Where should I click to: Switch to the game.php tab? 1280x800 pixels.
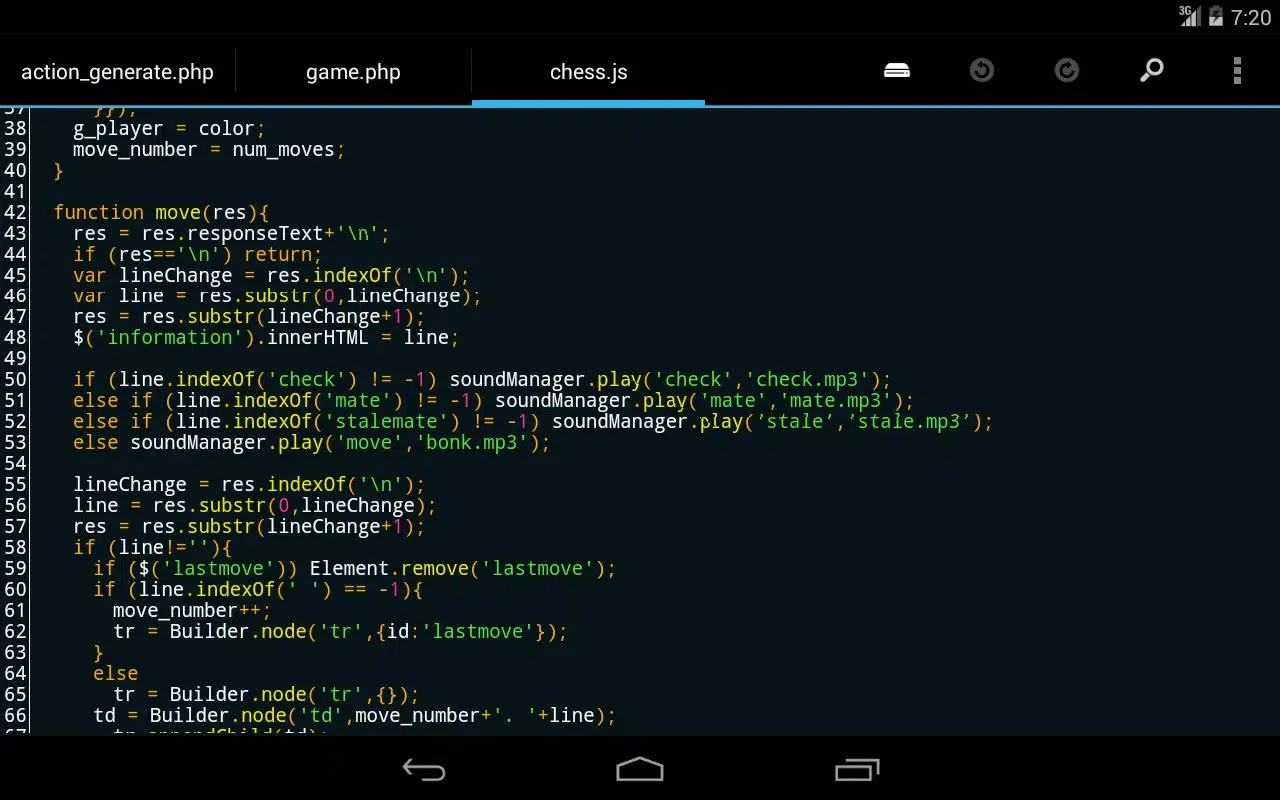pos(353,71)
